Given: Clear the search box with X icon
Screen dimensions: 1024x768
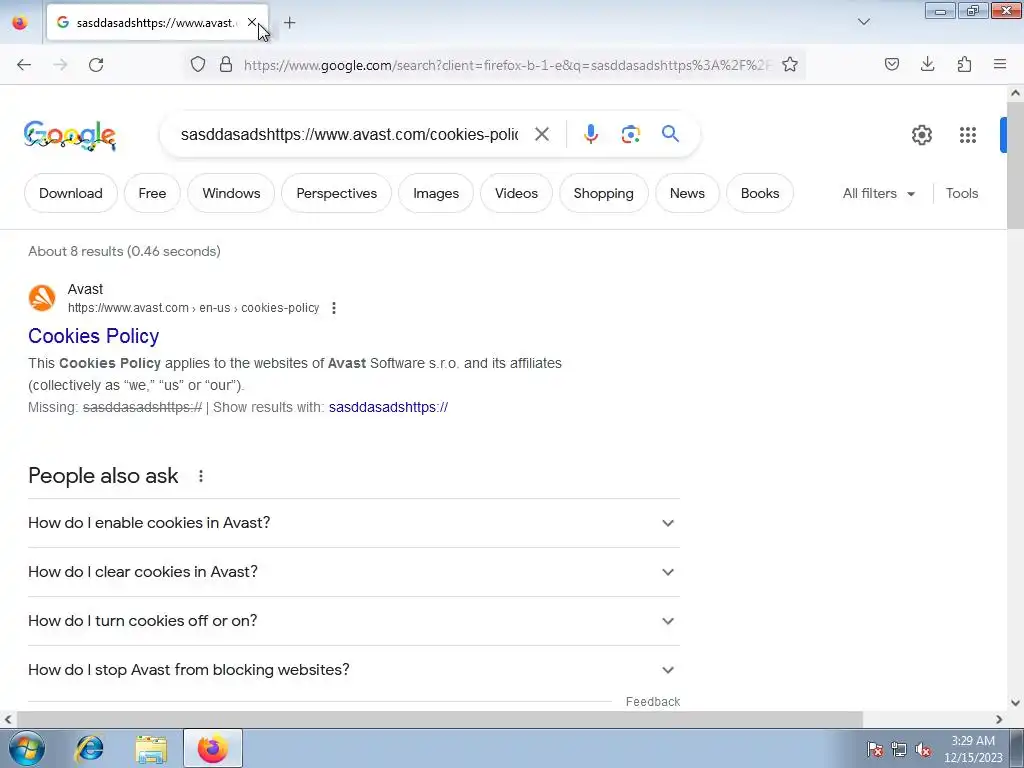Looking at the screenshot, I should pos(541,134).
